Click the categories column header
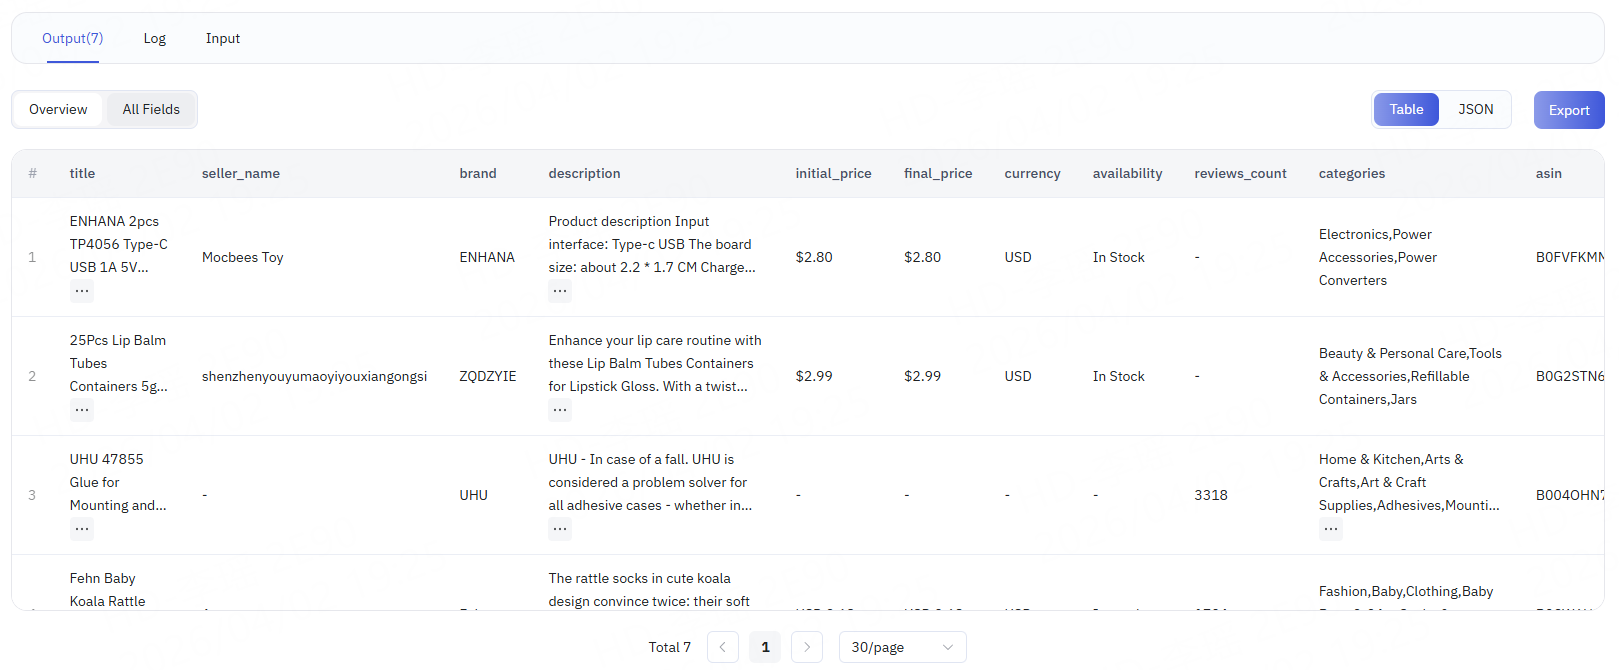The height and width of the screenshot is (670, 1619). point(1352,173)
